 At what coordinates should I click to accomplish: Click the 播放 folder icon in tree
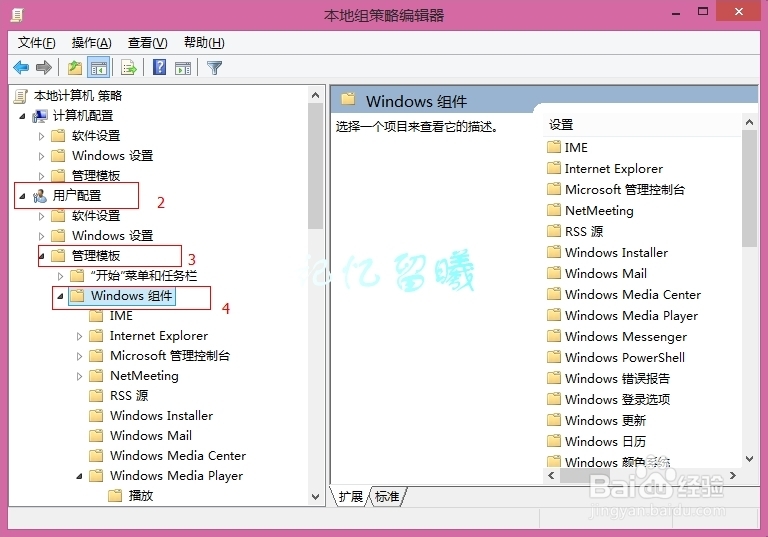tap(115, 495)
